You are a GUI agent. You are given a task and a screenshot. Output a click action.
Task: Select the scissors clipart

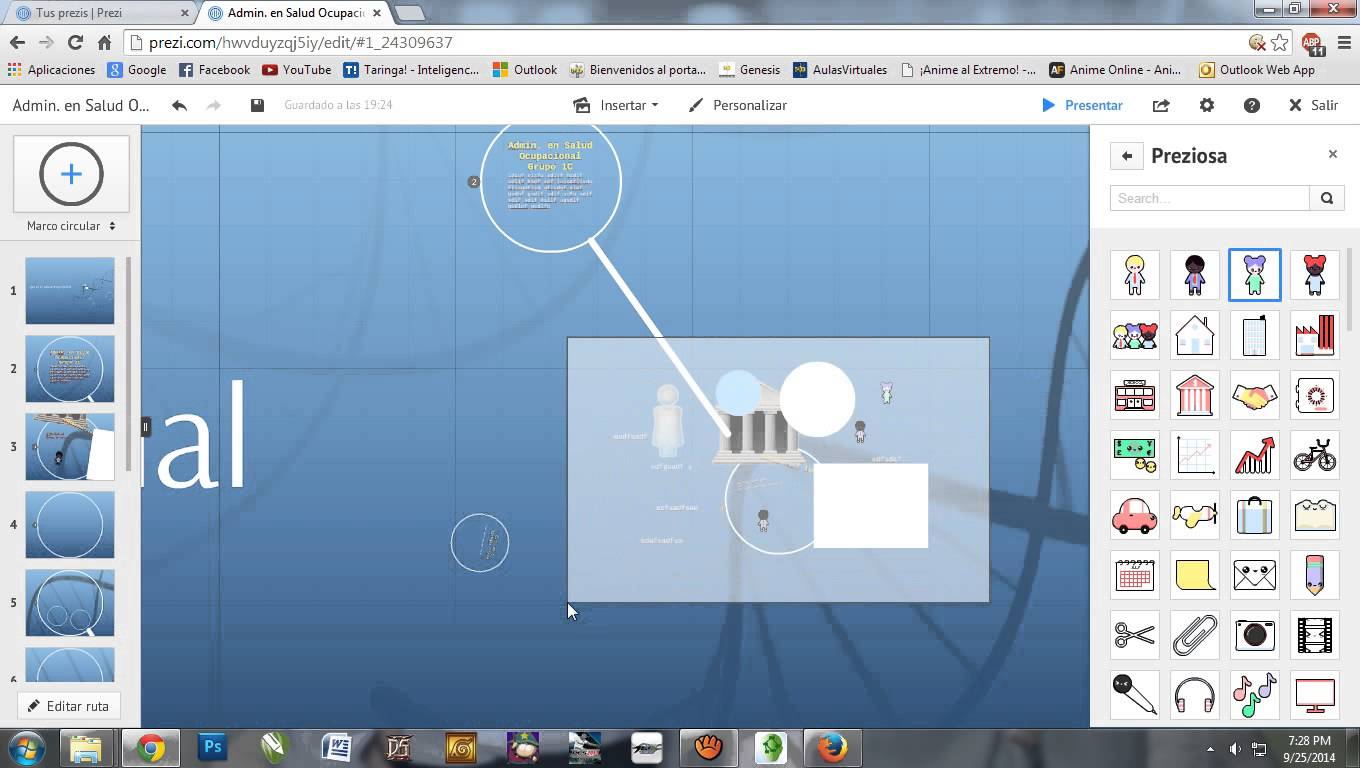1134,635
